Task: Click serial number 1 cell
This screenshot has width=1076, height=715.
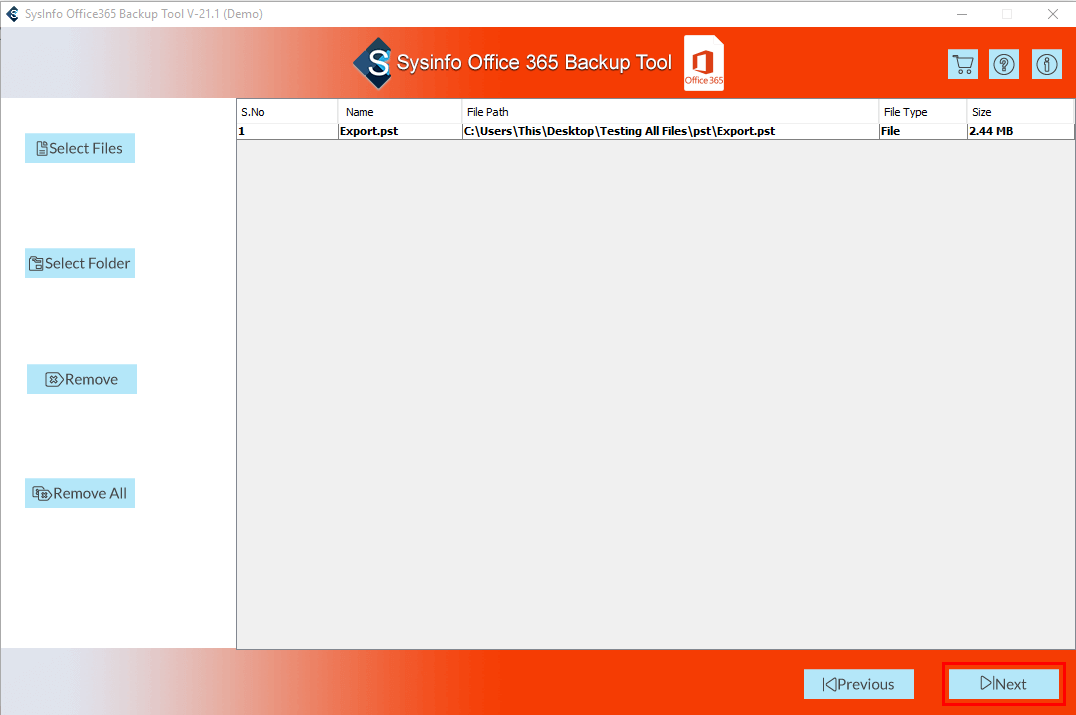Action: 288,131
